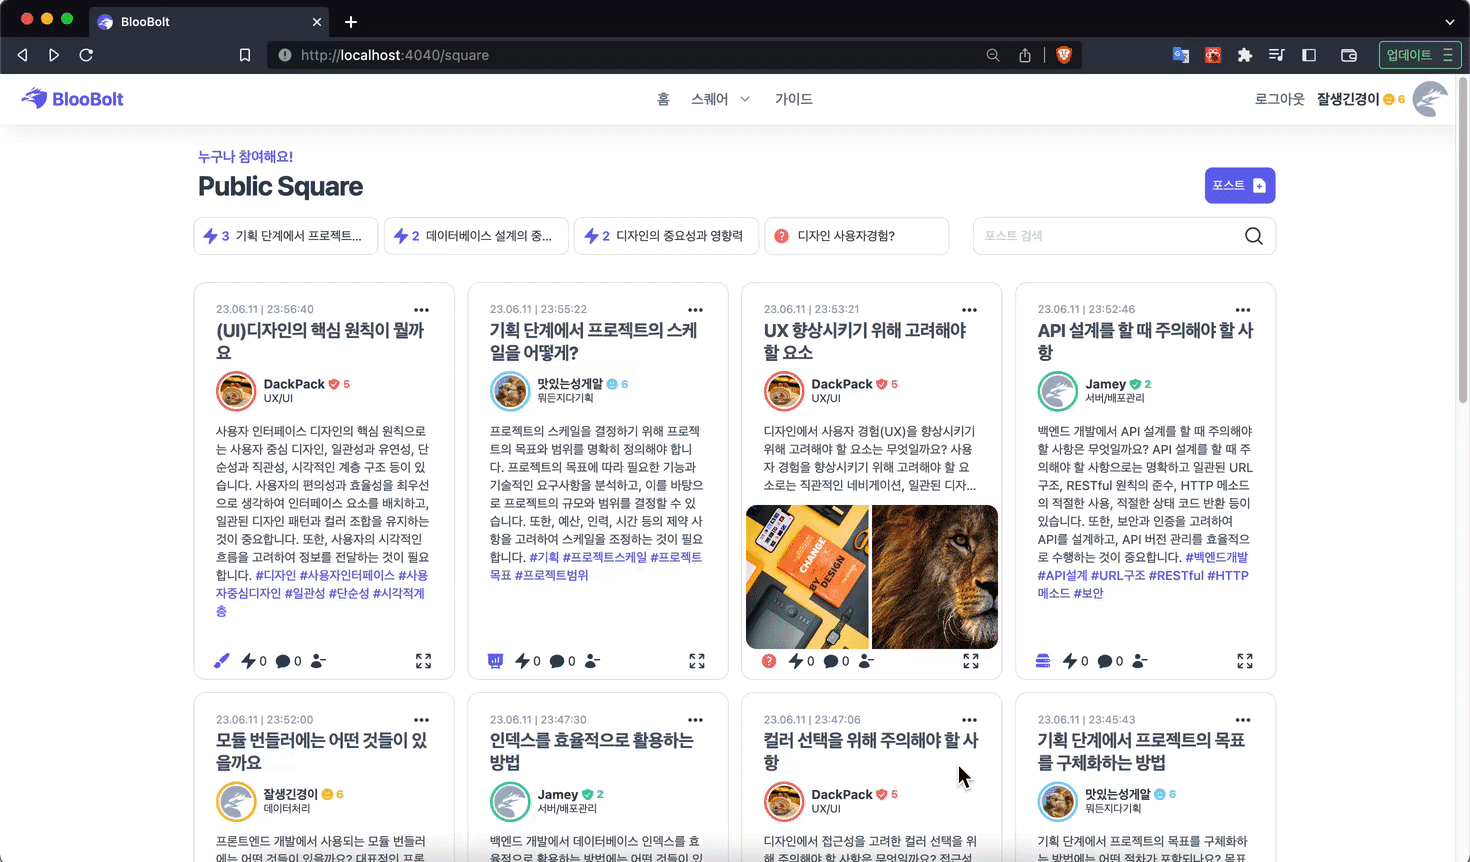Open comments on API 설계 post

click(x=1105, y=661)
